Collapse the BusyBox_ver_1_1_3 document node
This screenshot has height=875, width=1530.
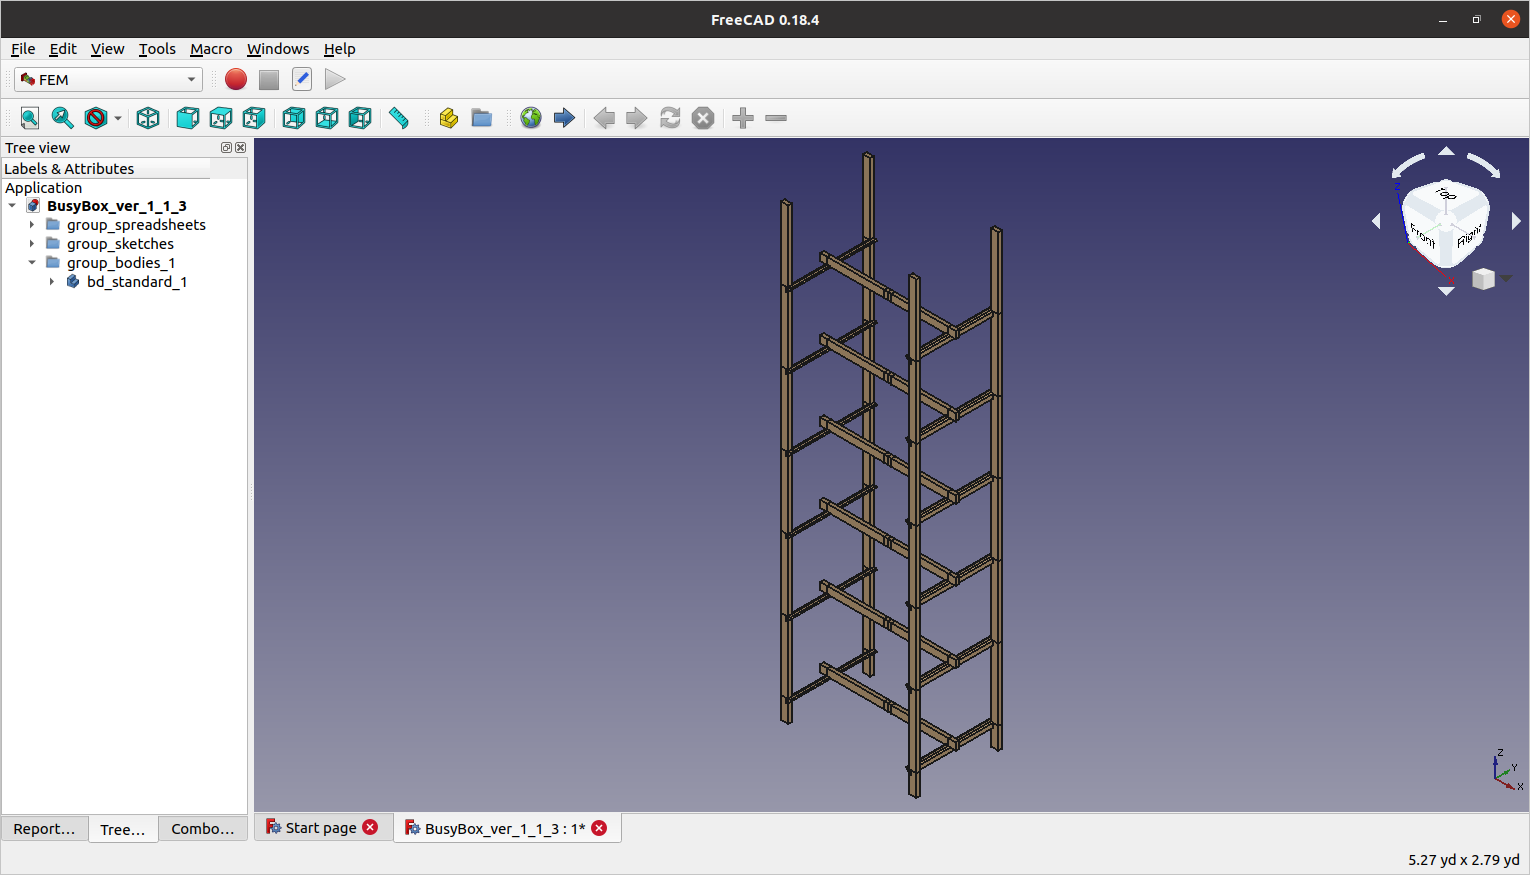point(13,205)
